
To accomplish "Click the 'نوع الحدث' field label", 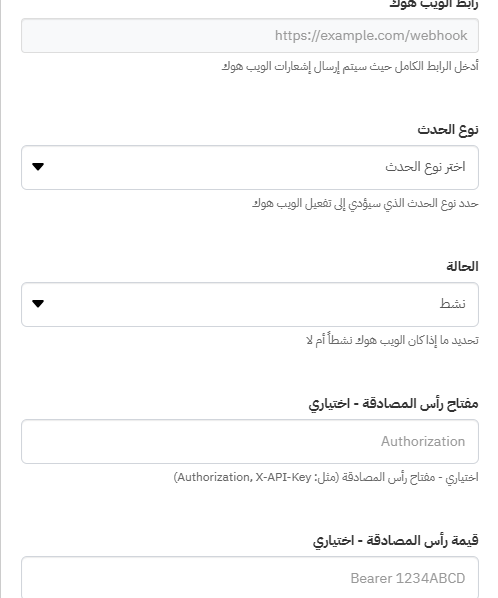I will [x=448, y=130].
